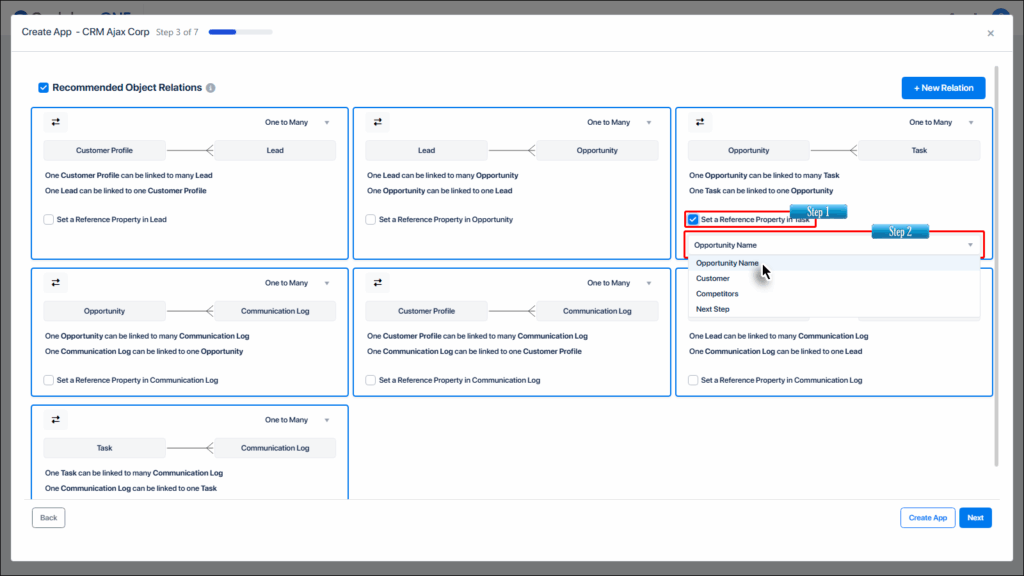1024x576 pixels.
Task: Enable Set a Reference Property in Opportunity
Action: (x=370, y=219)
